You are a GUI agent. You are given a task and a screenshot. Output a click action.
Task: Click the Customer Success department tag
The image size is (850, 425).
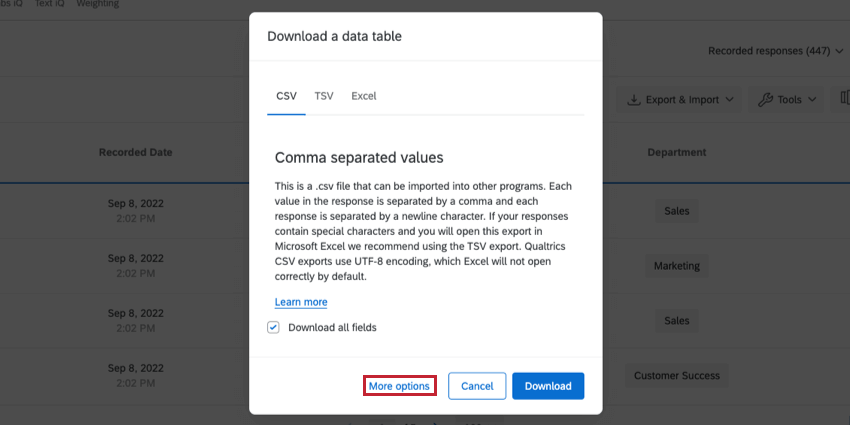[x=677, y=376]
